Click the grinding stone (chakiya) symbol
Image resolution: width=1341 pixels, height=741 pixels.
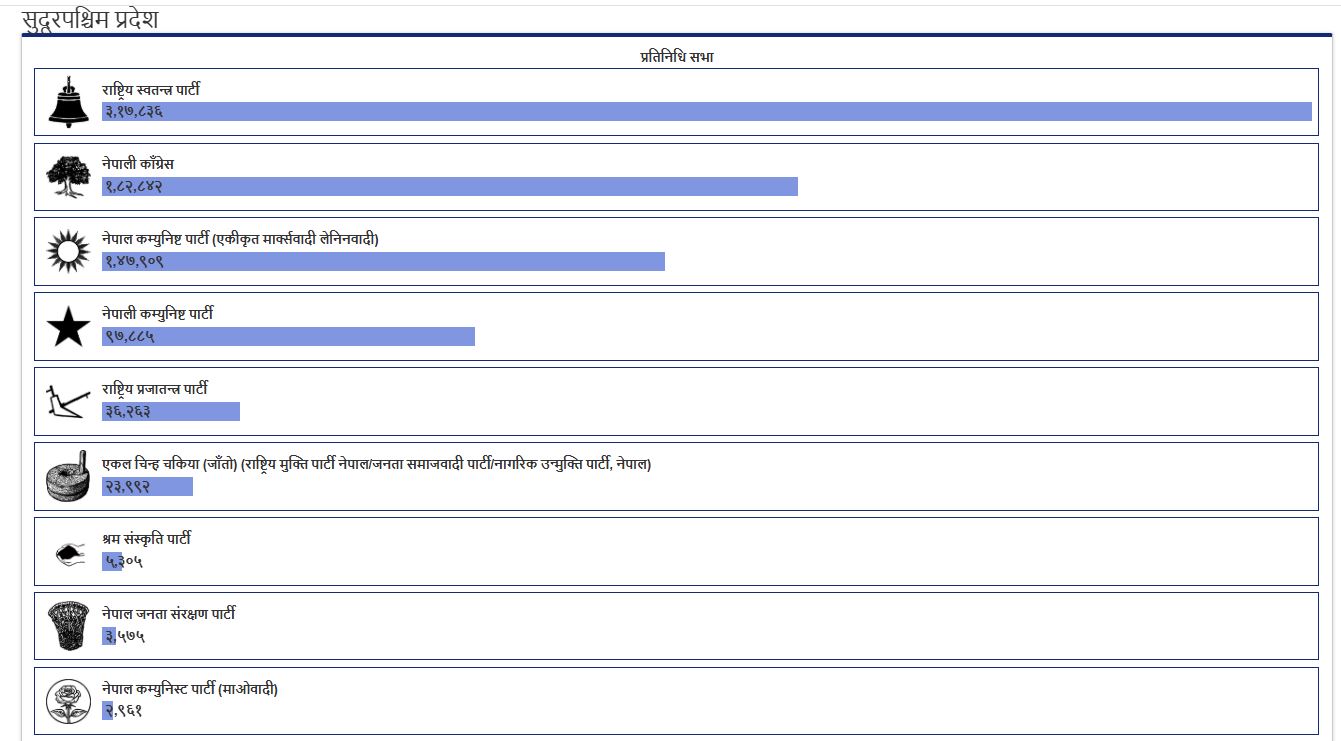(68, 477)
